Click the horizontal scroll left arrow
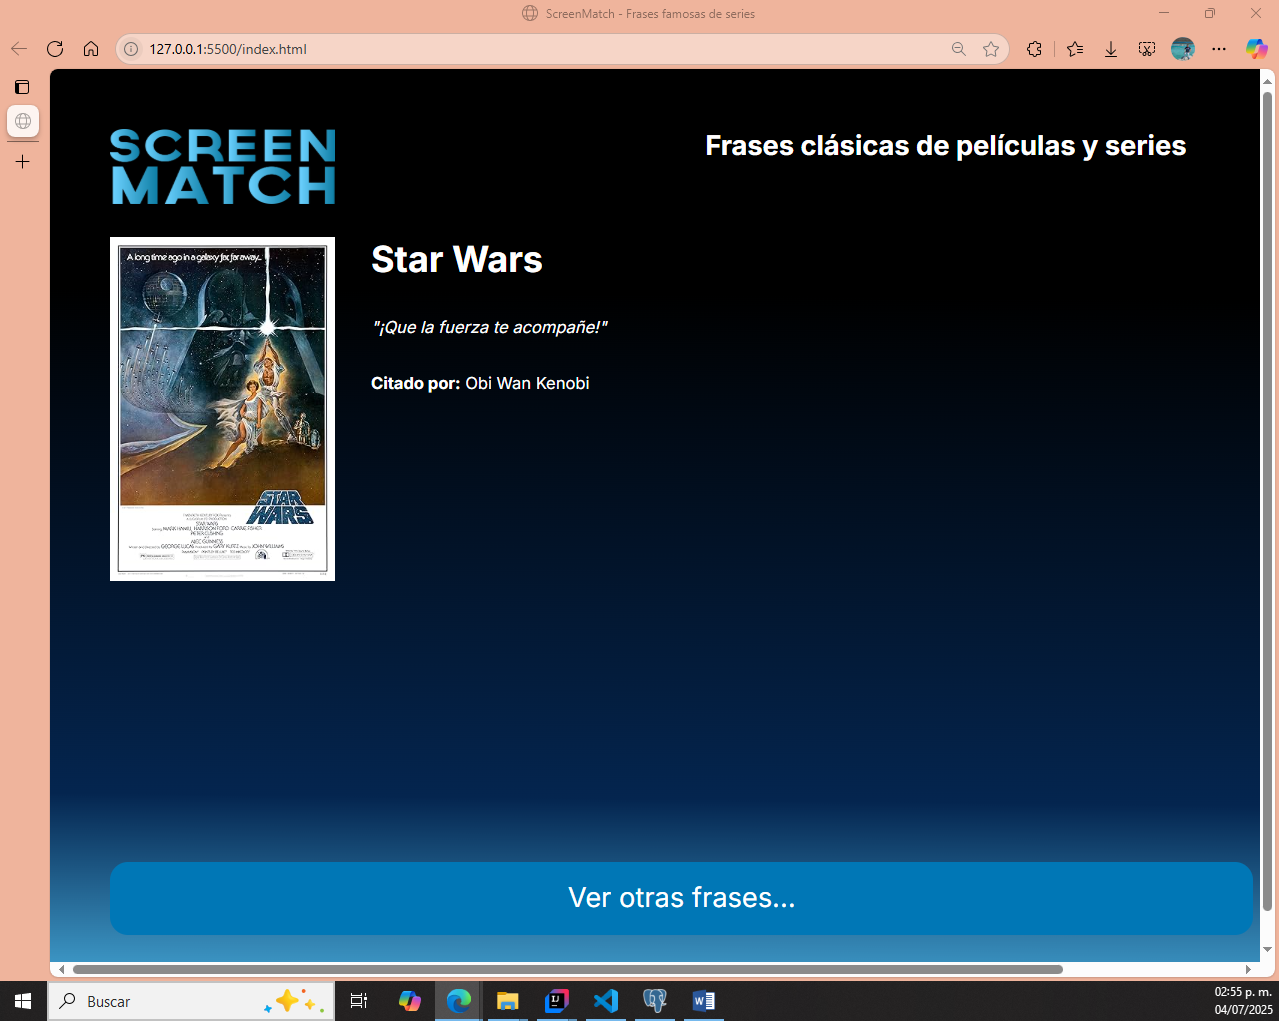This screenshot has width=1279, height=1021. 61,969
